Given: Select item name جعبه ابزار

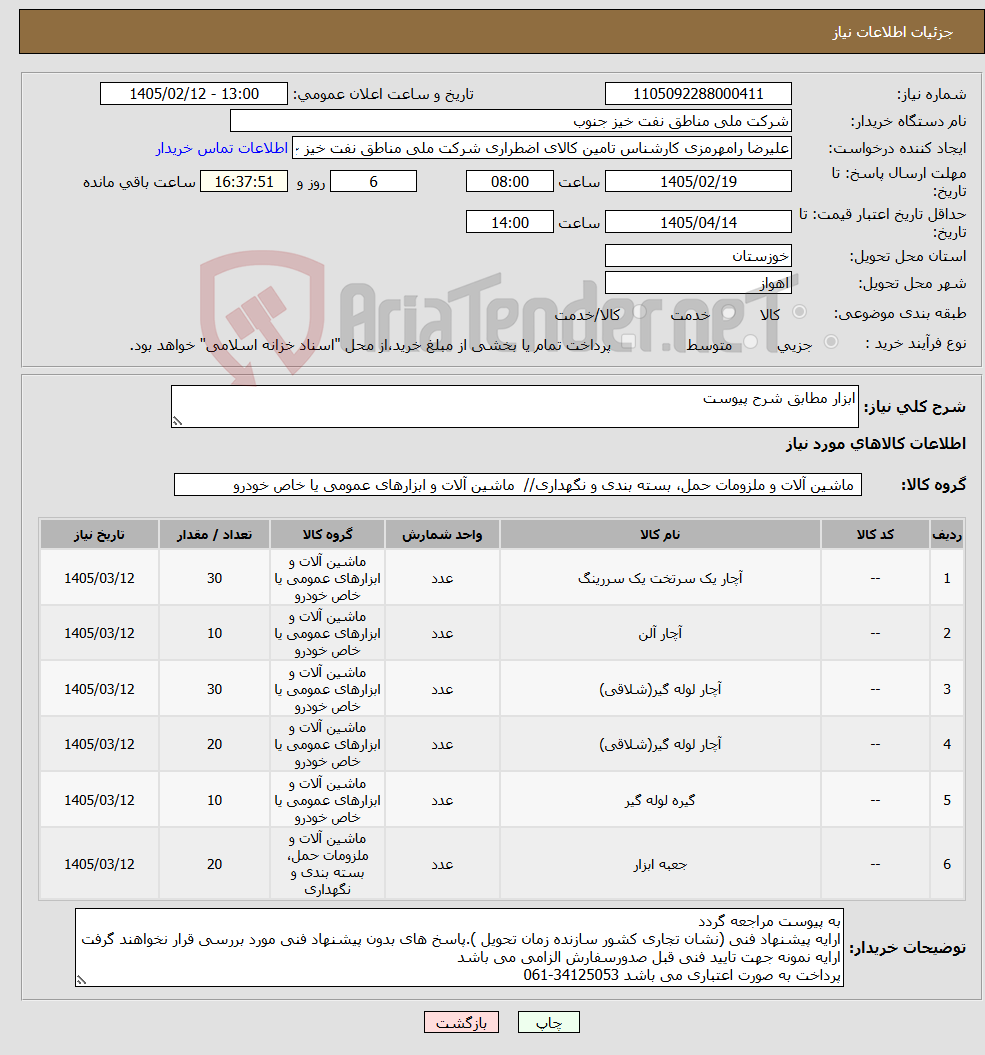Looking at the screenshot, I should tap(660, 864).
